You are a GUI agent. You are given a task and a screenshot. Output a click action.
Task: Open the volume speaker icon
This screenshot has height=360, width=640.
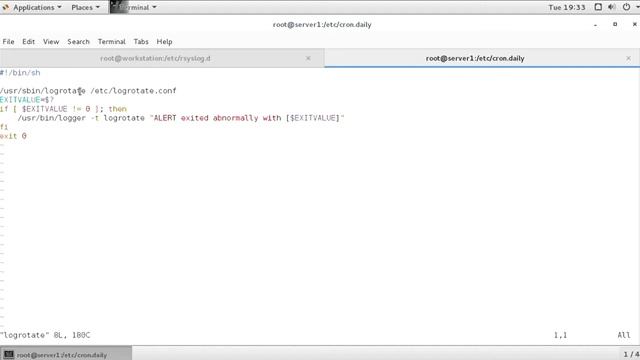coord(611,7)
